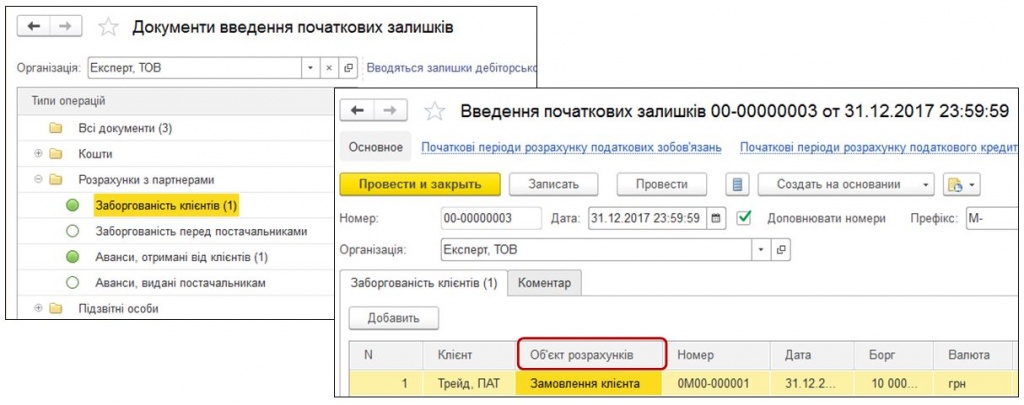Toggle the Доповнювати номери checkbox

(x=743, y=217)
